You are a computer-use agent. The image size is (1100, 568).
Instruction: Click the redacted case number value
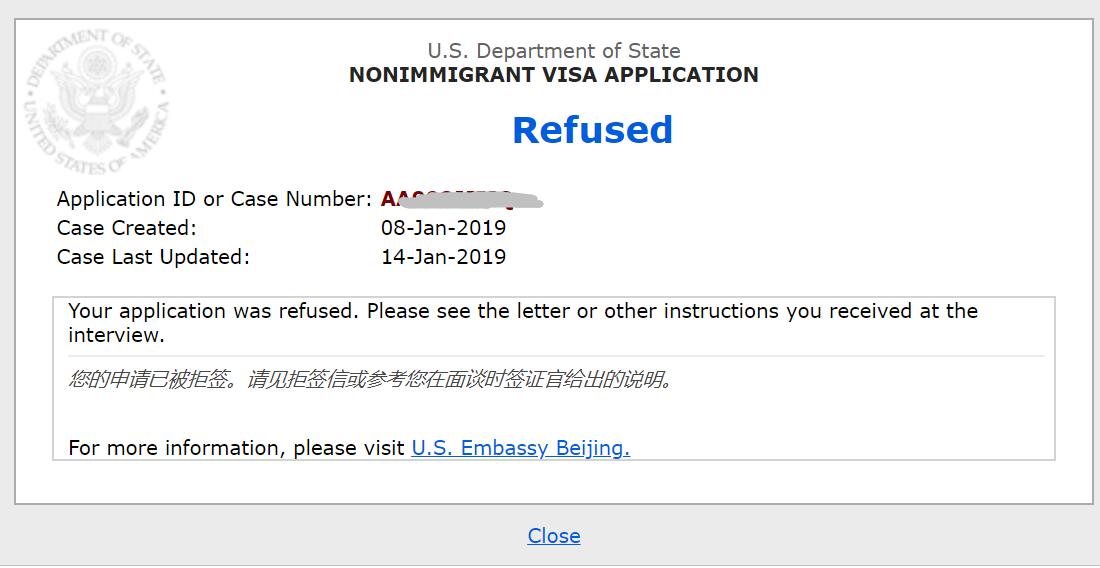[462, 199]
